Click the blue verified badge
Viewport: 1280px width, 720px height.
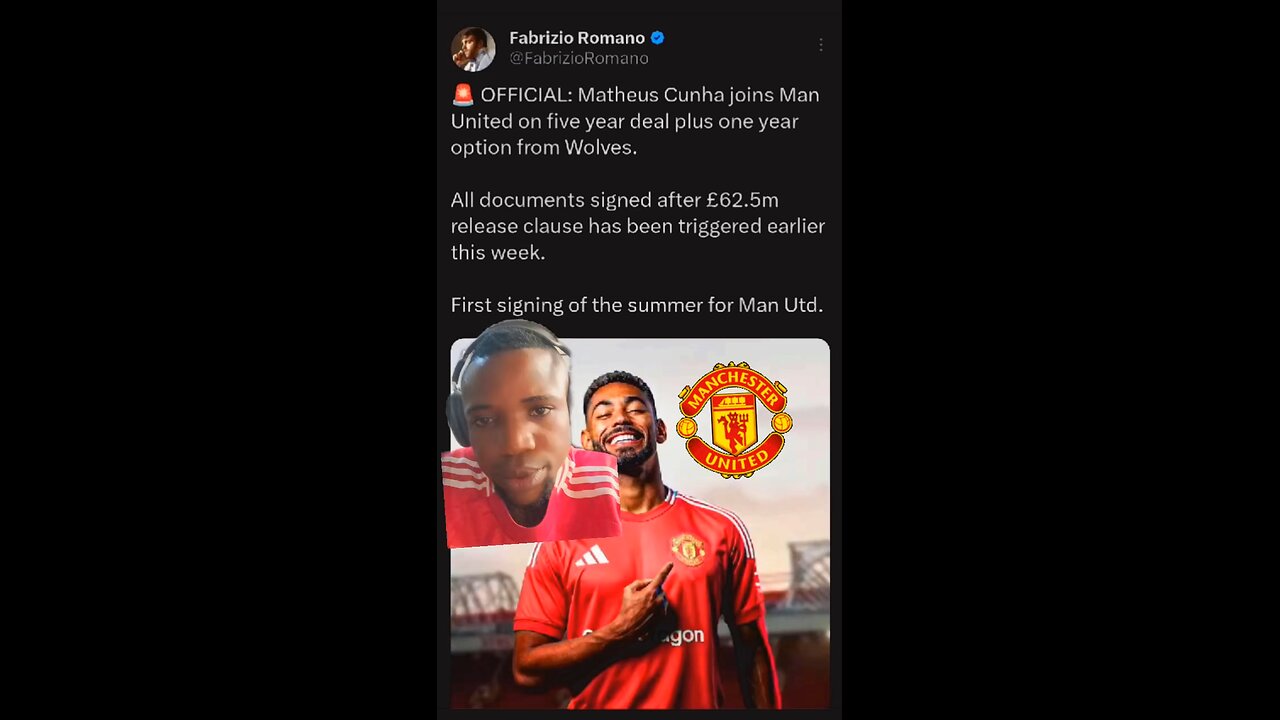pyautogui.click(x=658, y=38)
